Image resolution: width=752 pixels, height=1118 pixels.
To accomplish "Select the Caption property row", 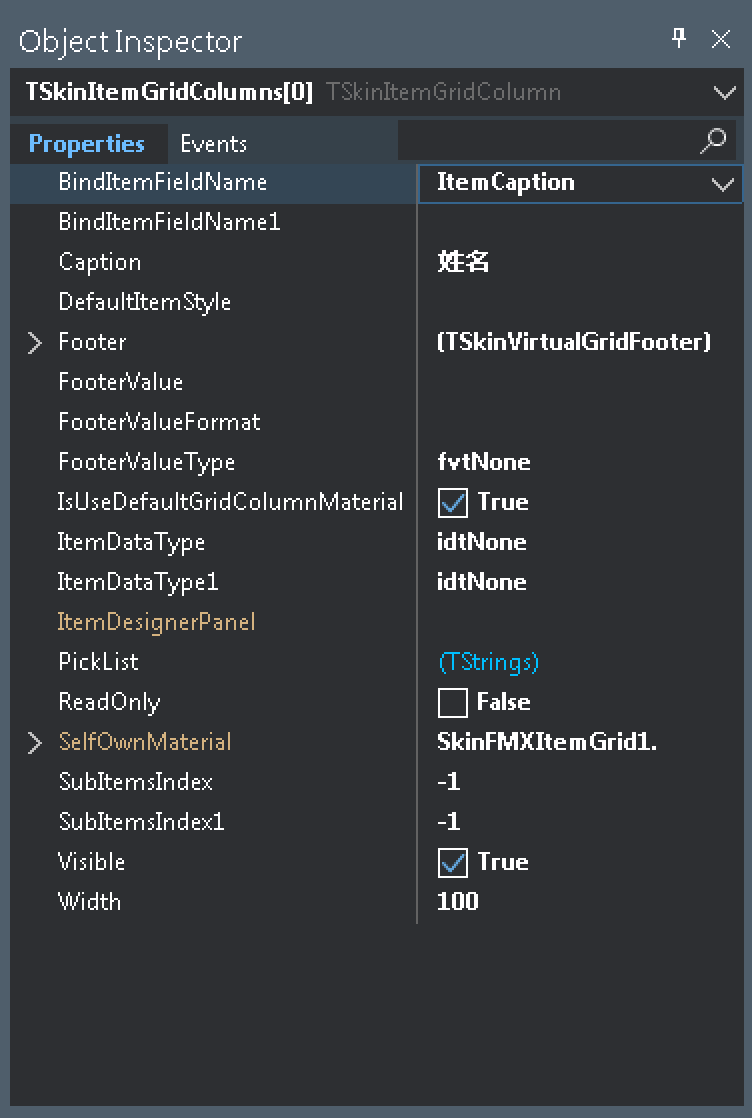I will click(x=100, y=262).
